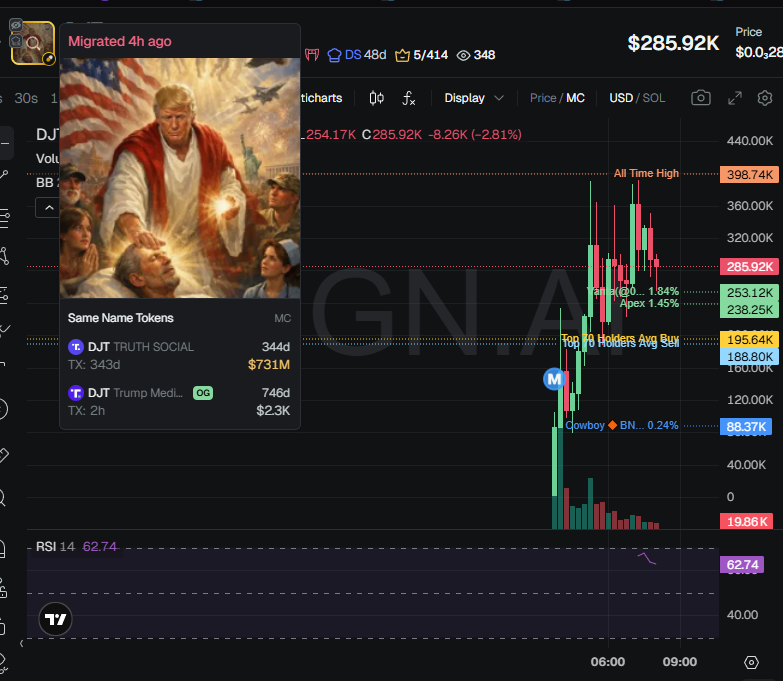Click the crown 5/414 indicator
This screenshot has height=681, width=783.
421,55
